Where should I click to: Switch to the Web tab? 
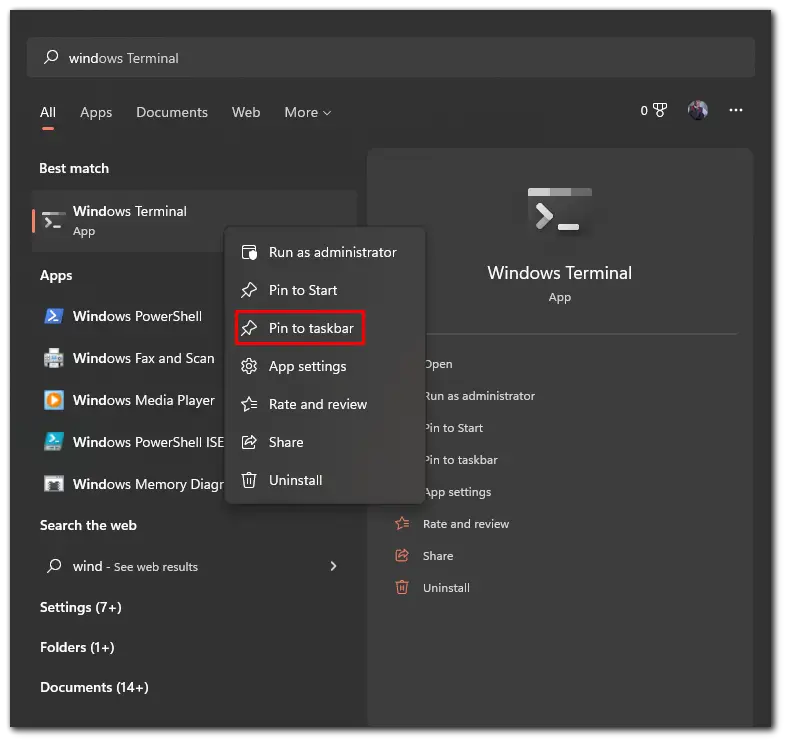point(246,112)
